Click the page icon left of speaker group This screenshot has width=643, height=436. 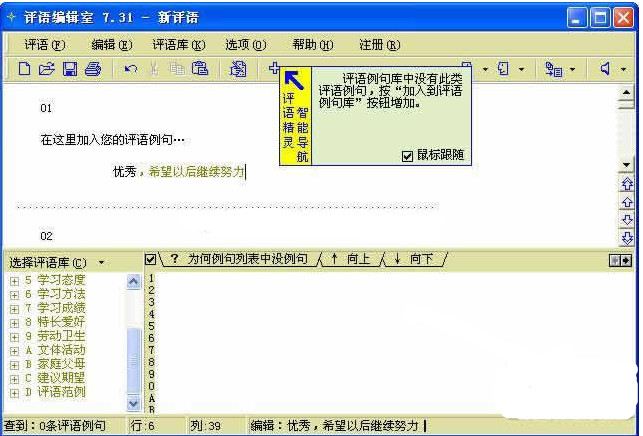coord(503,68)
